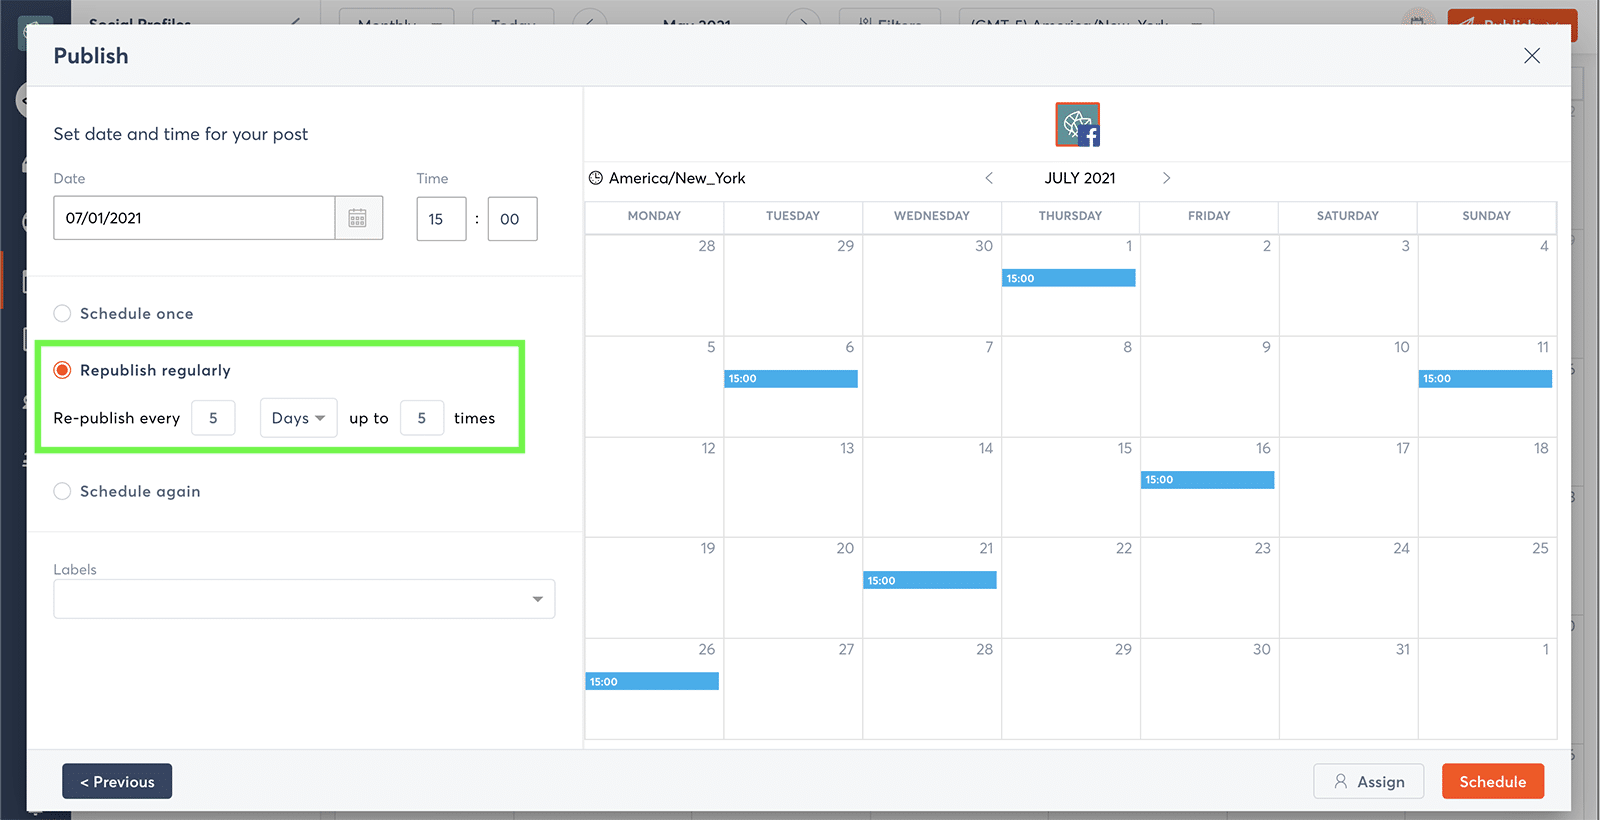Viewport: 1600px width, 820px height.
Task: Click the JULY 2021 month label
Action: click(x=1080, y=178)
